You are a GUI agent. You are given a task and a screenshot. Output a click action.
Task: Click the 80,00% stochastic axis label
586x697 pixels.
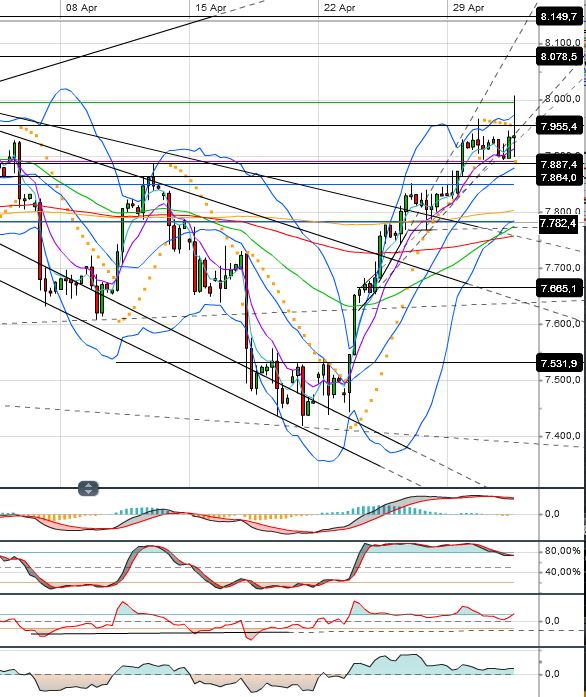(x=563, y=551)
